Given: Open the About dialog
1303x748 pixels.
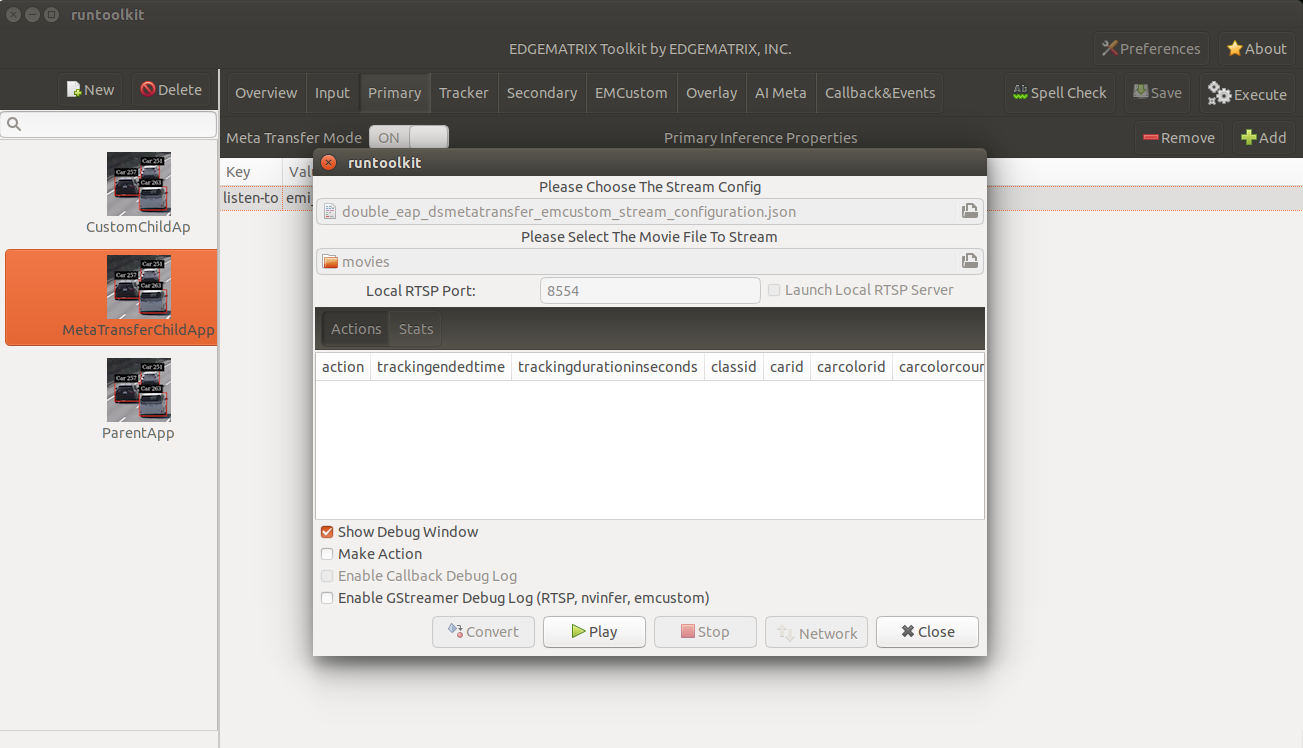Looking at the screenshot, I should tap(1257, 49).
